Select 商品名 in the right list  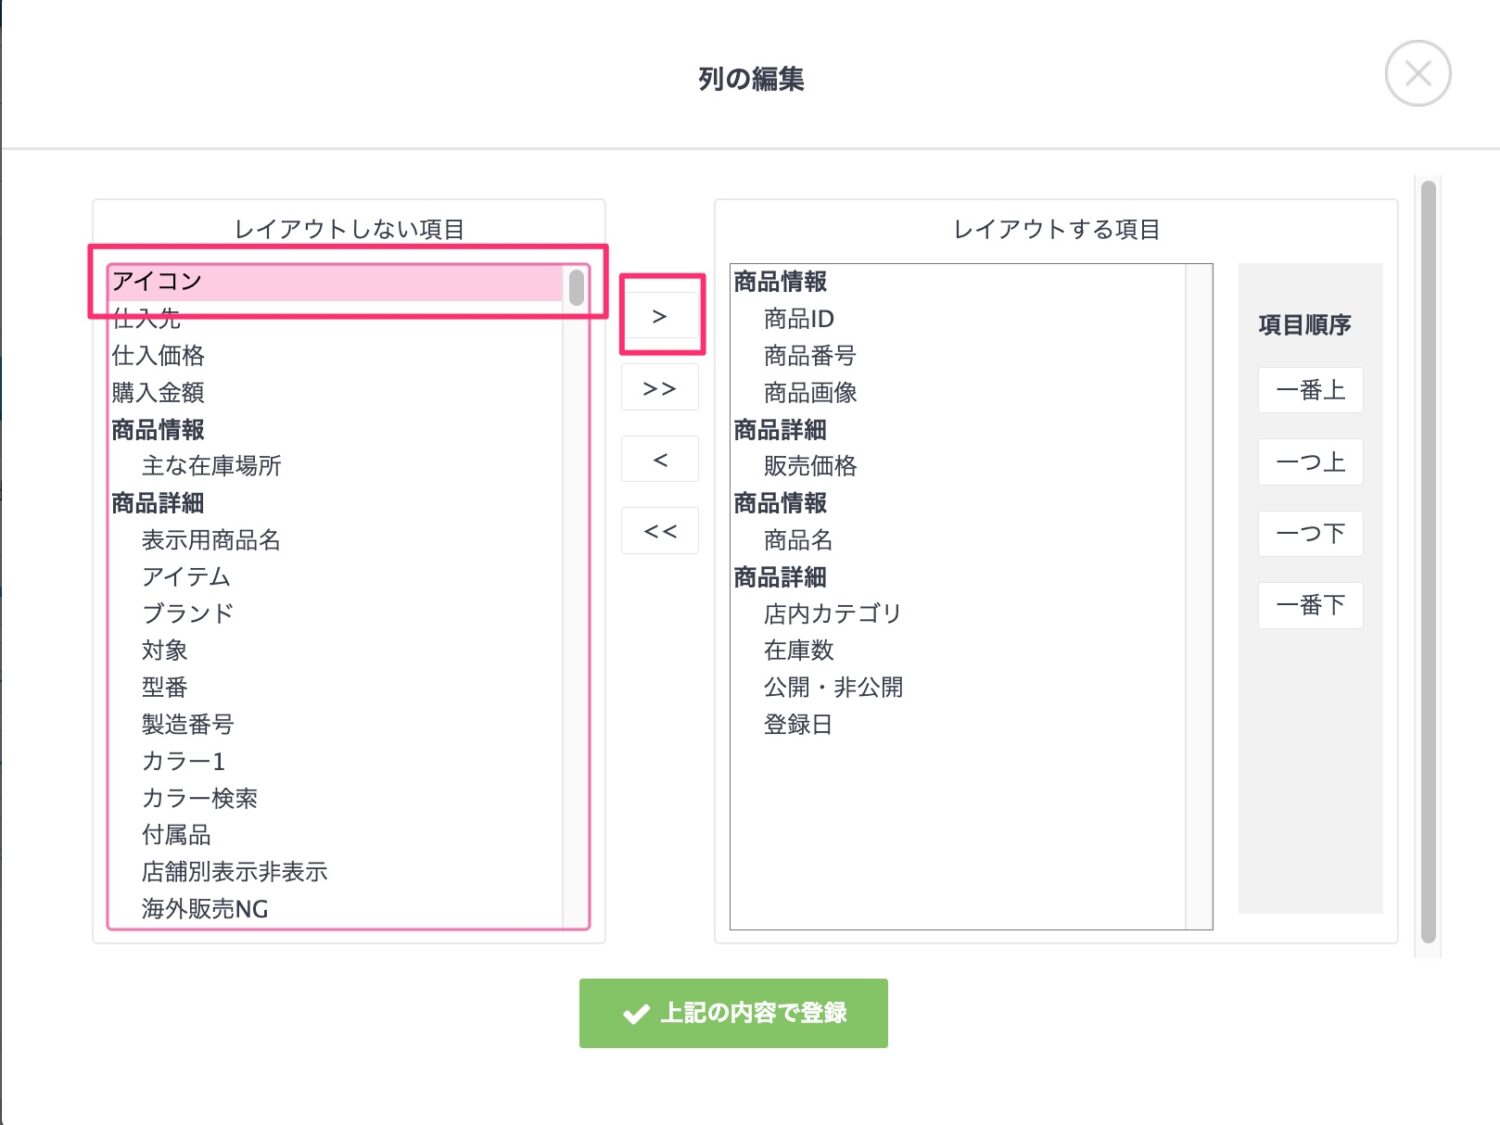(x=958, y=540)
